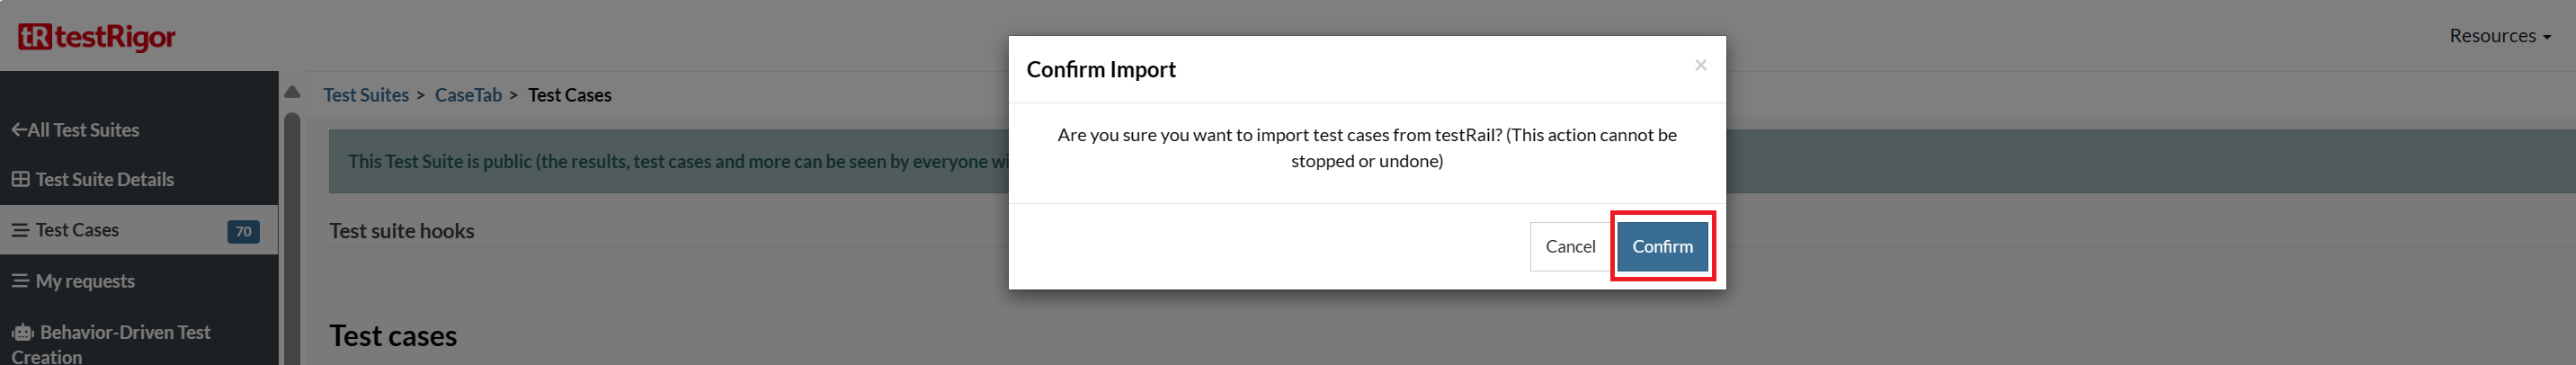Click the 70 count badge on Test Cases
Viewport: 2576px width, 365px height.
tap(243, 232)
